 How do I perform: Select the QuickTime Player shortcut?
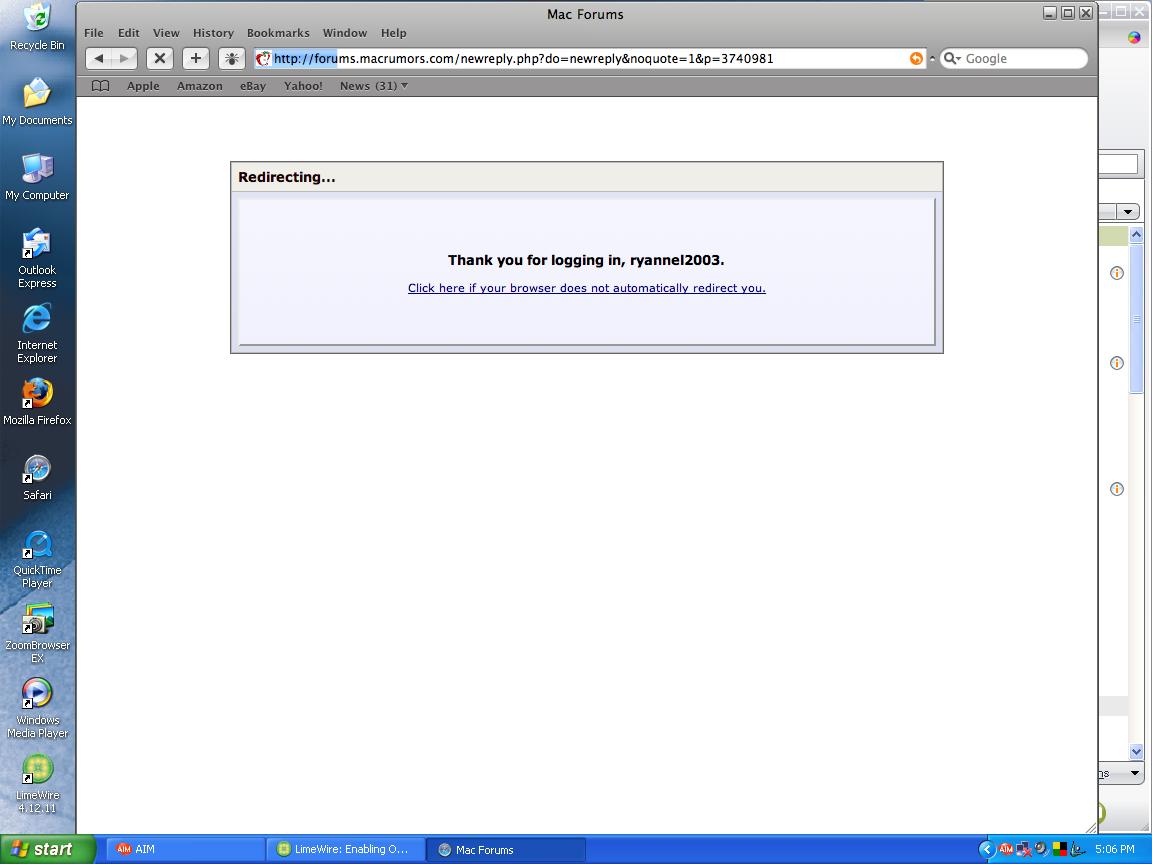[37, 558]
